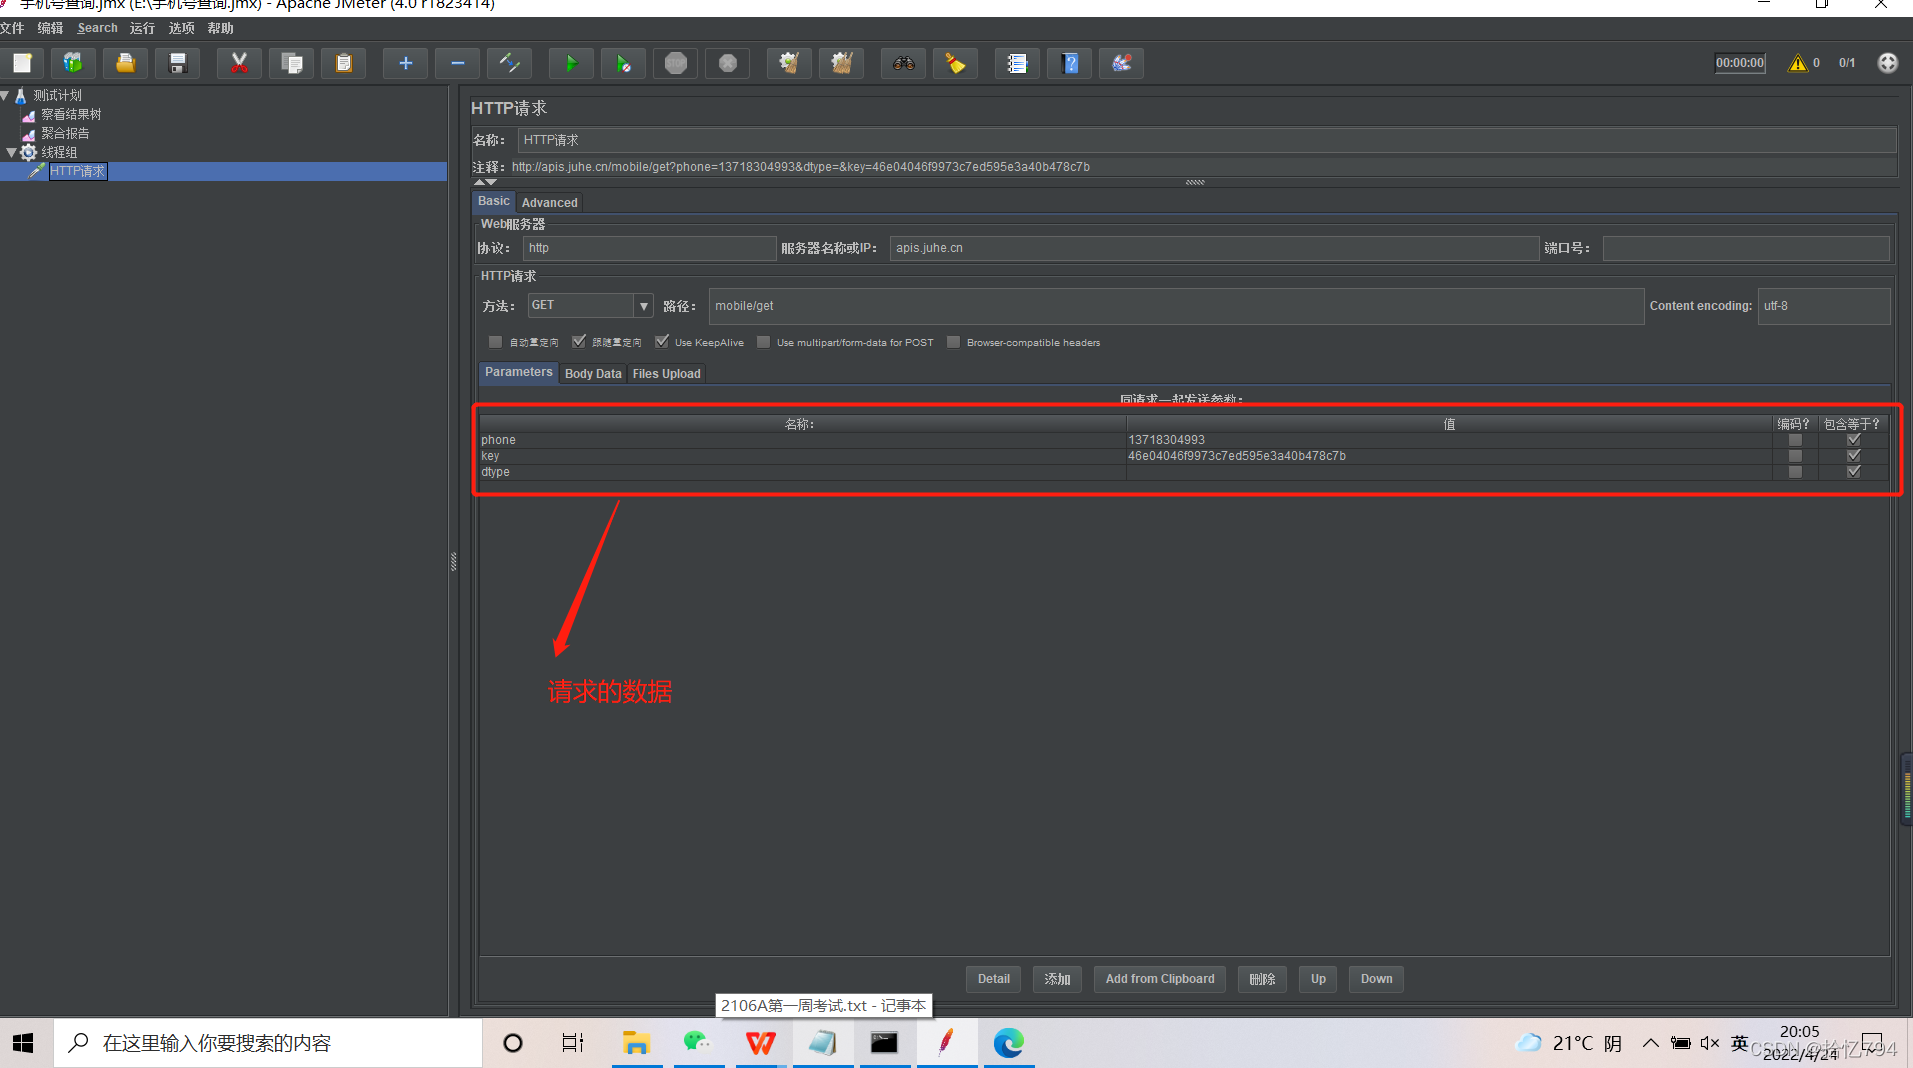Open 运行 menu
The height and width of the screenshot is (1068, 1913).
[142, 28]
